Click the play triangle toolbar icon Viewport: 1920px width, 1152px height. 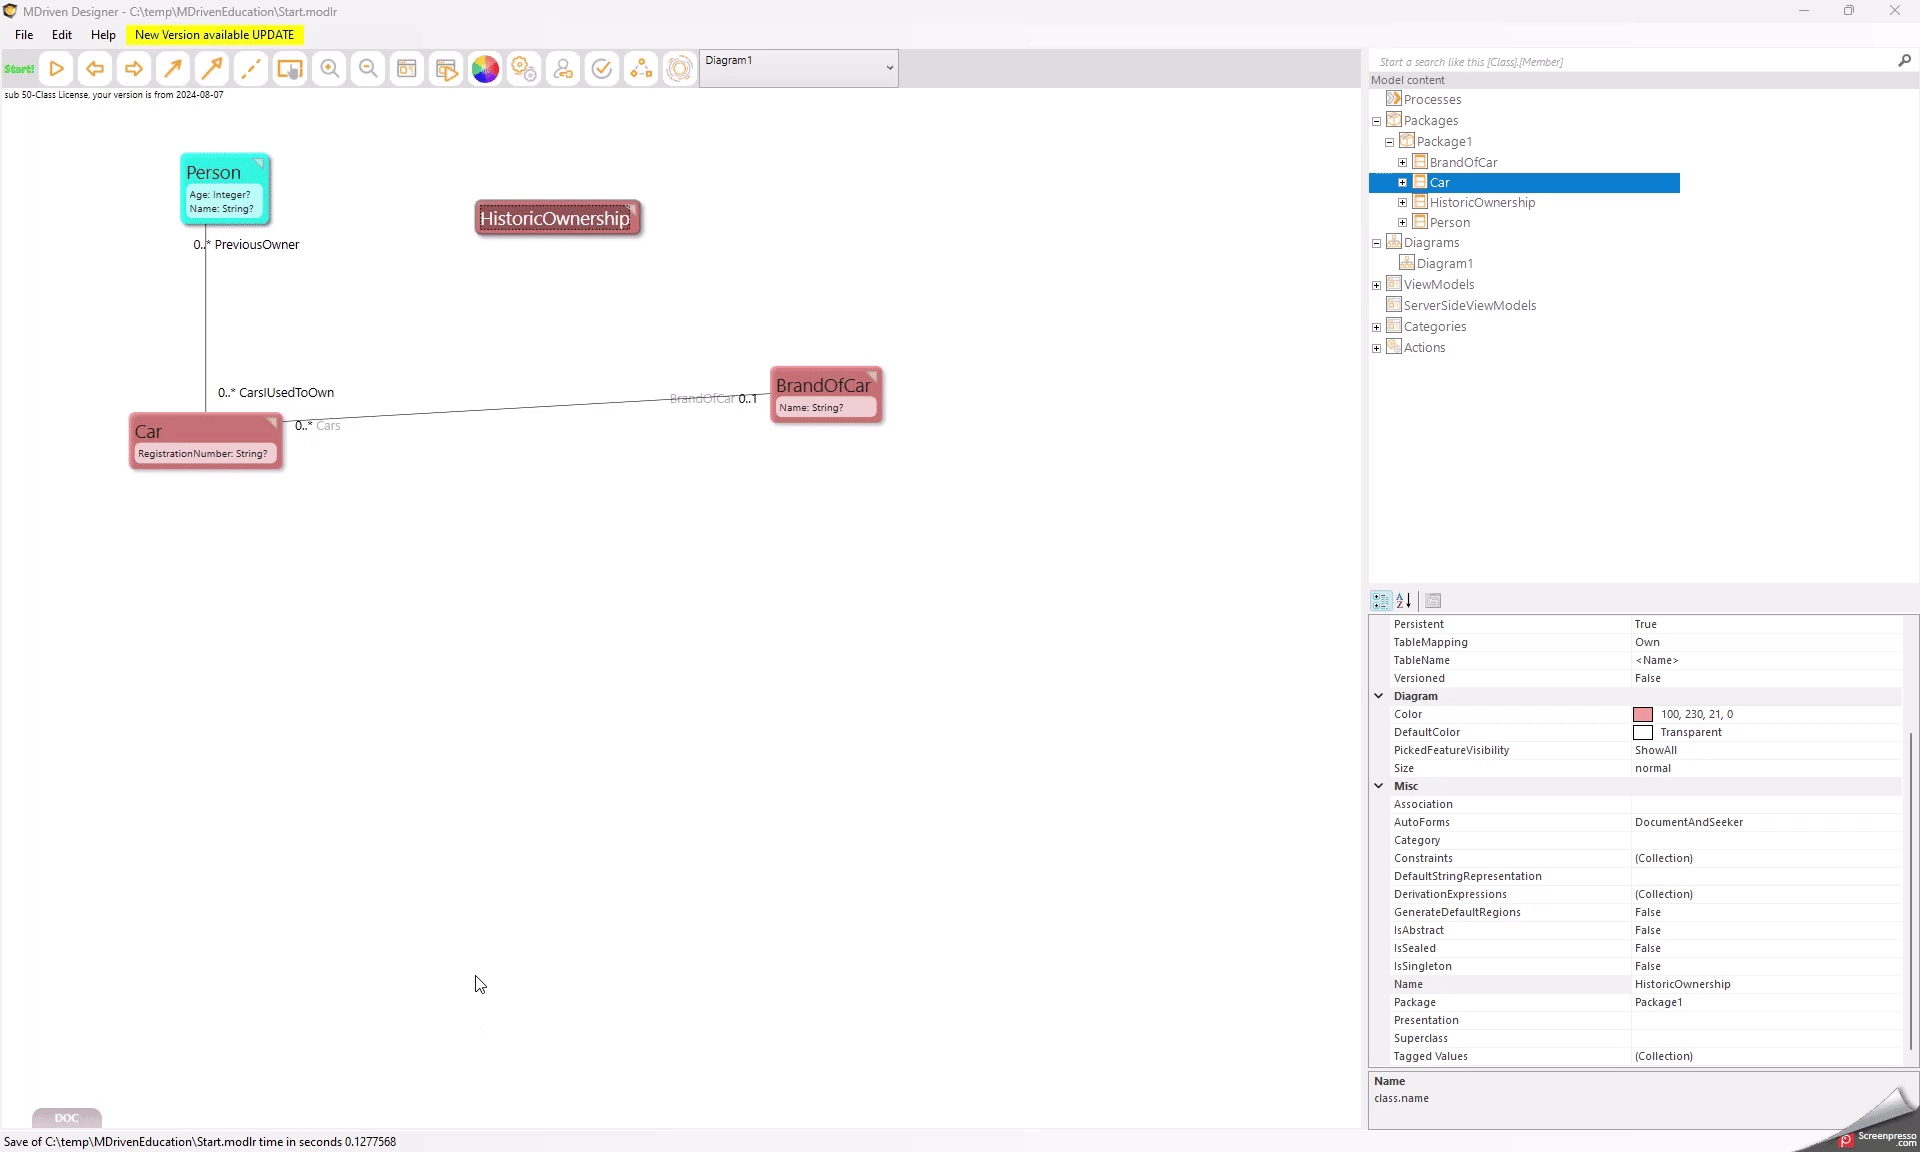pyautogui.click(x=57, y=69)
